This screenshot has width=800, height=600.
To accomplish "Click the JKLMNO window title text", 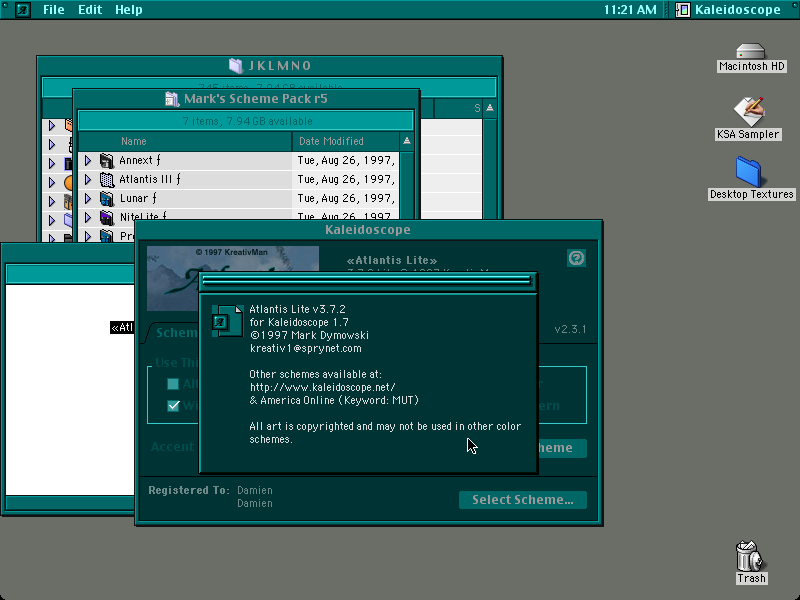I will 280,66.
